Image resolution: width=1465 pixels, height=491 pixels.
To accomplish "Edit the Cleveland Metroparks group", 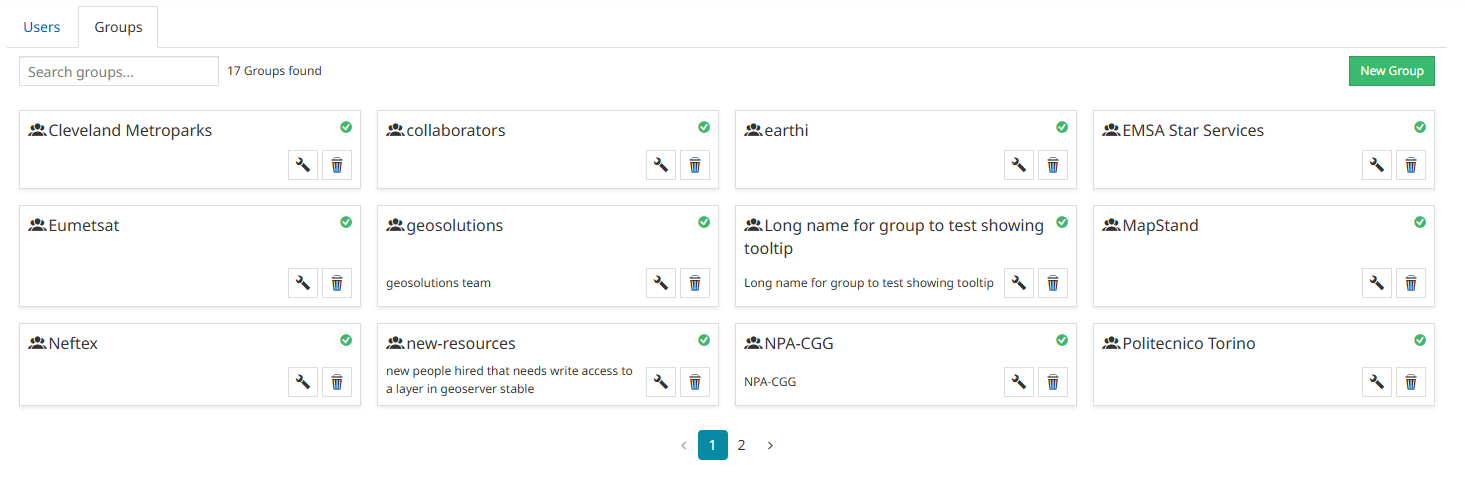I will coord(303,165).
